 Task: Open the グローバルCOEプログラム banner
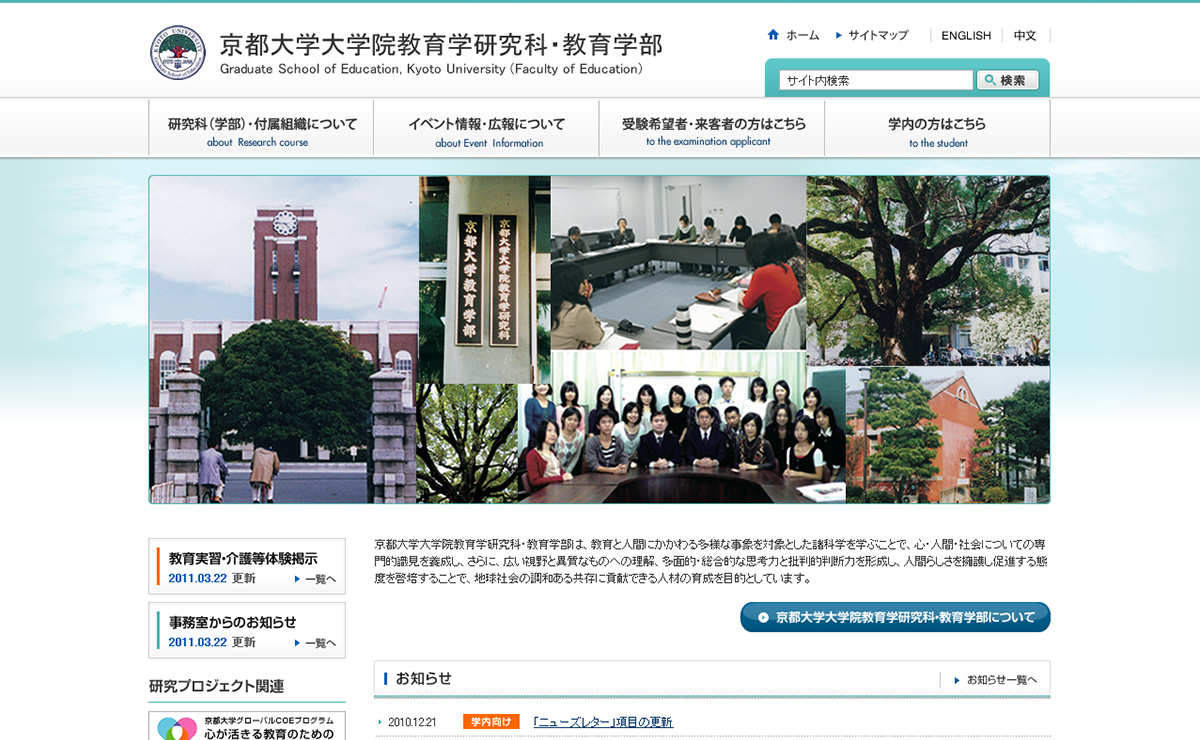247,726
